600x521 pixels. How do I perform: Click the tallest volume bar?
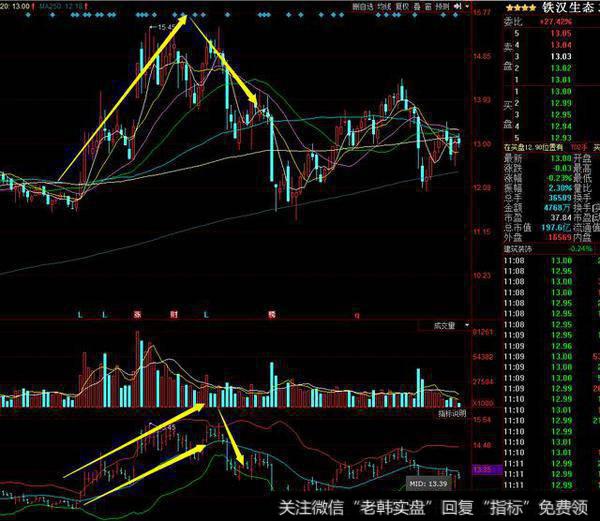pos(137,370)
